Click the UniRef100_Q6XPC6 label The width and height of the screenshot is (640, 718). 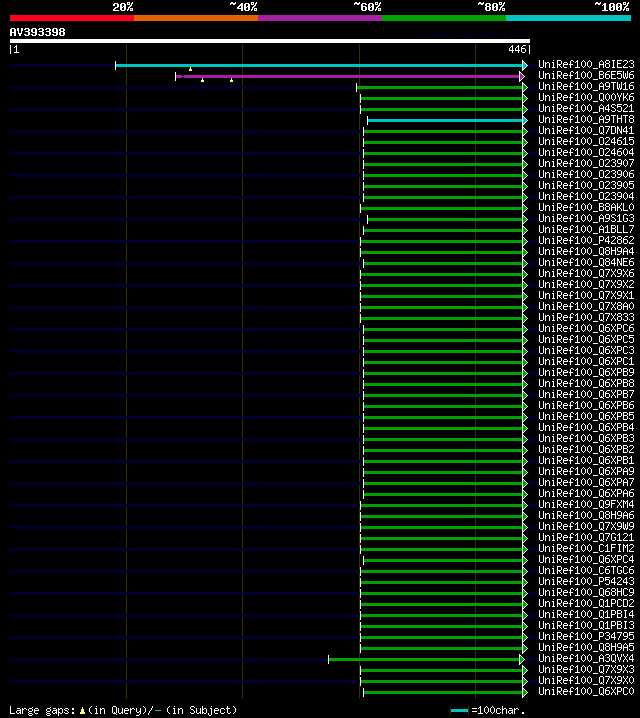(586, 328)
